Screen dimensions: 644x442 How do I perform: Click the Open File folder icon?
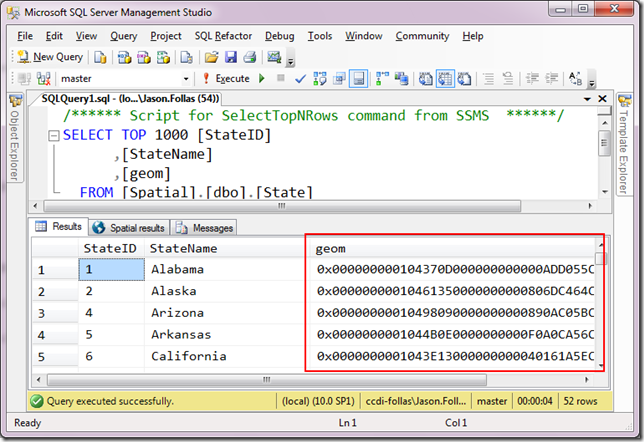pyautogui.click(x=211, y=57)
